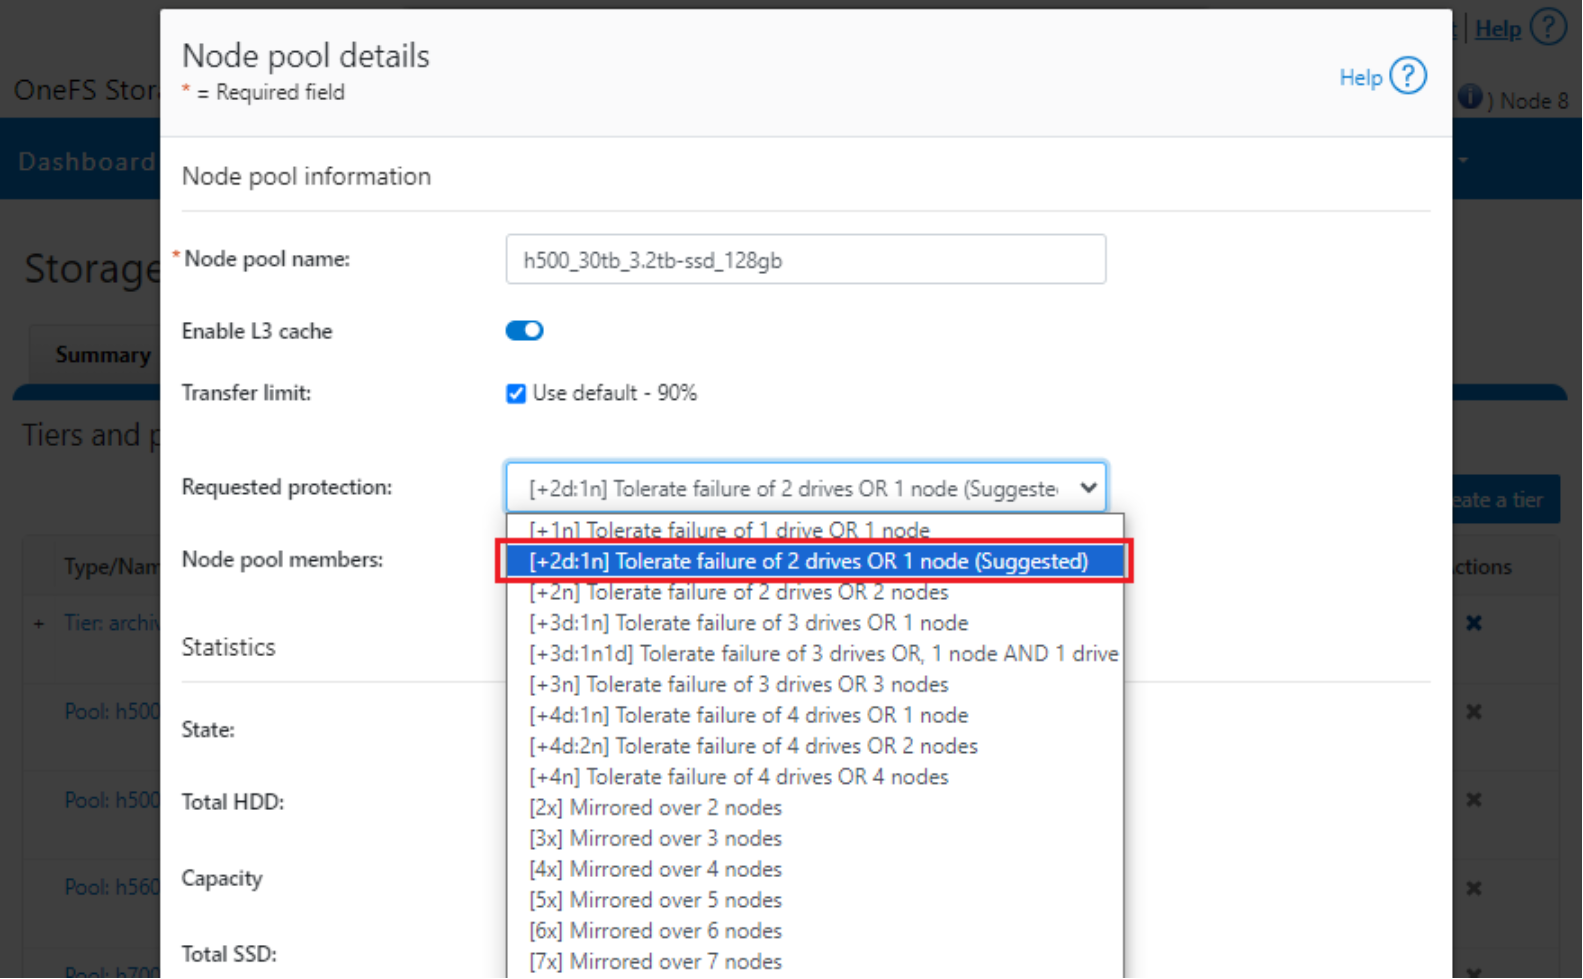Toggle the Enable L3 cache switch
Viewport: 1583px width, 979px height.
point(524,330)
